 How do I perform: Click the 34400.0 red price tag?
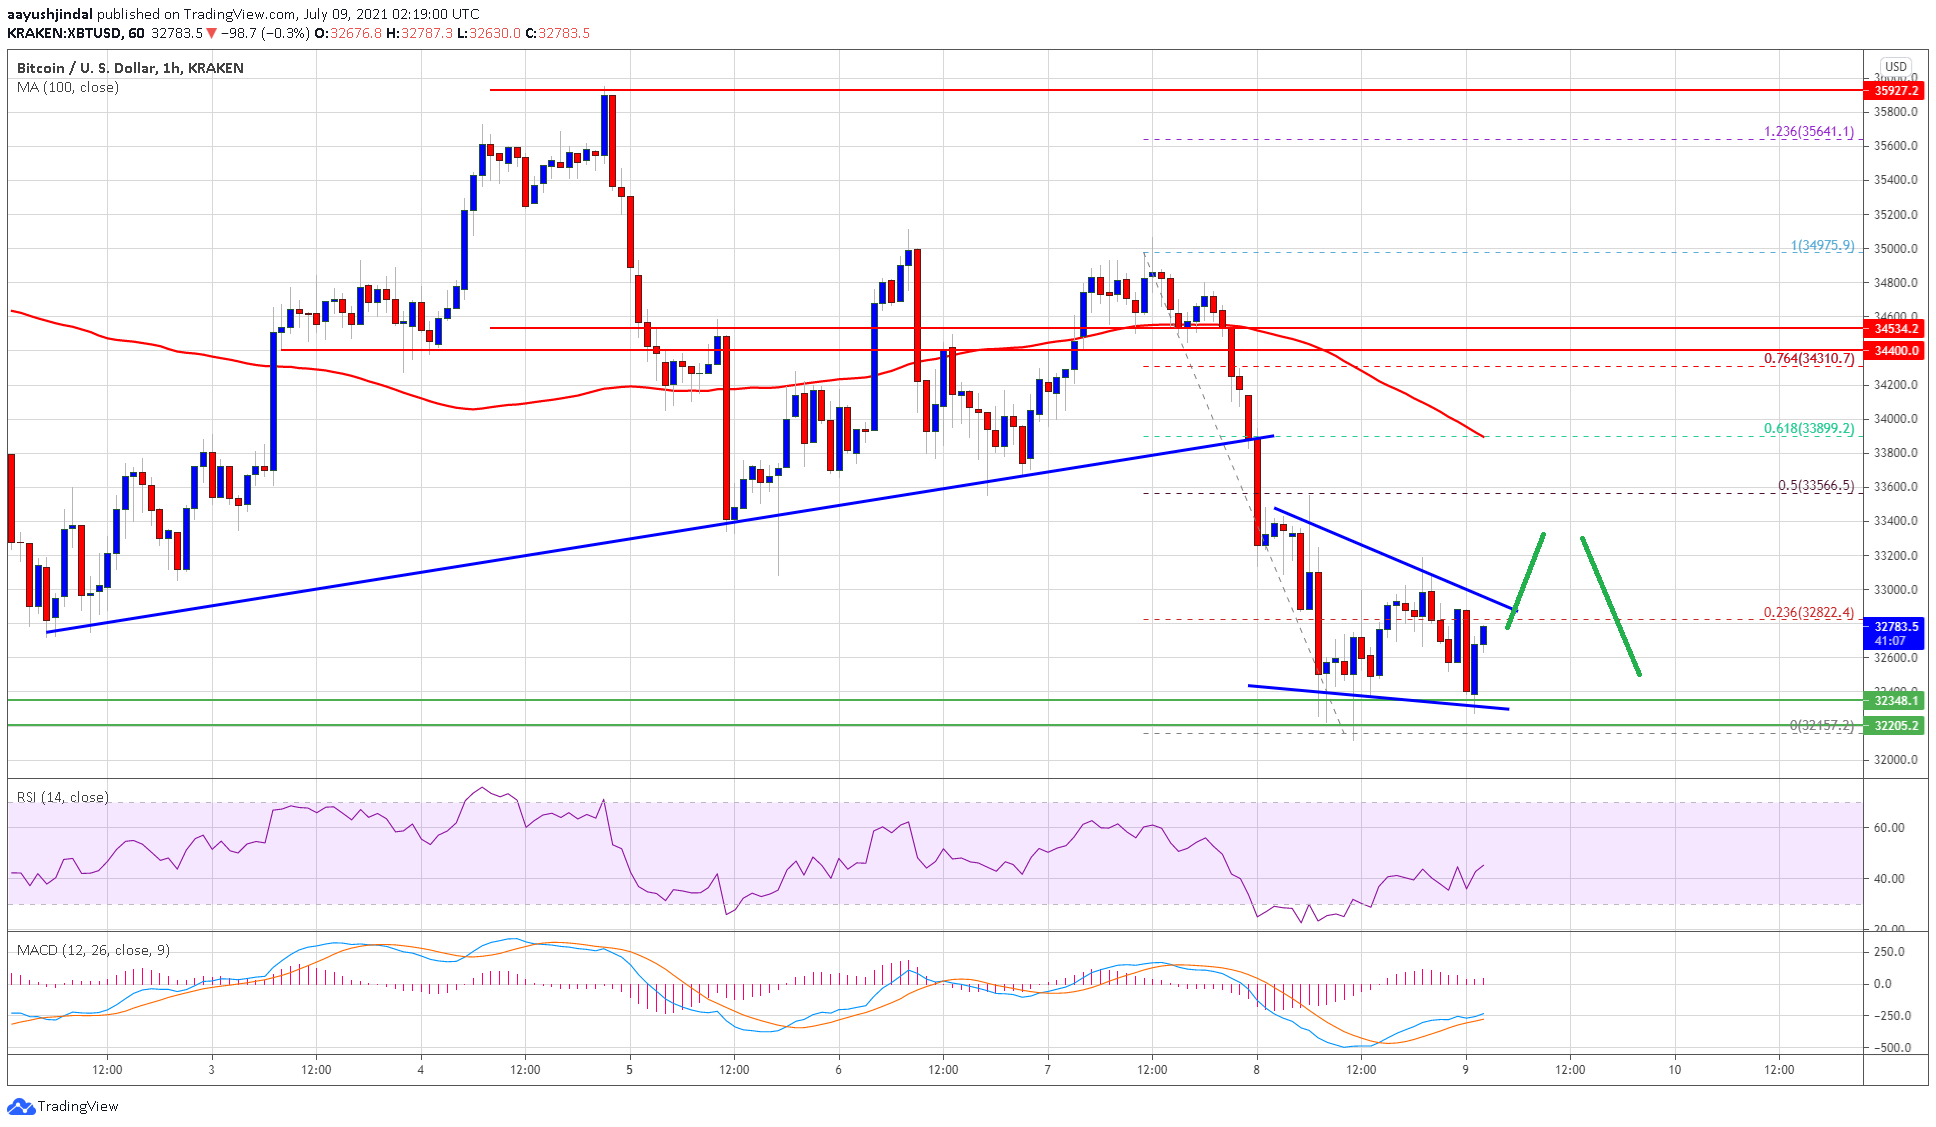coord(1895,350)
